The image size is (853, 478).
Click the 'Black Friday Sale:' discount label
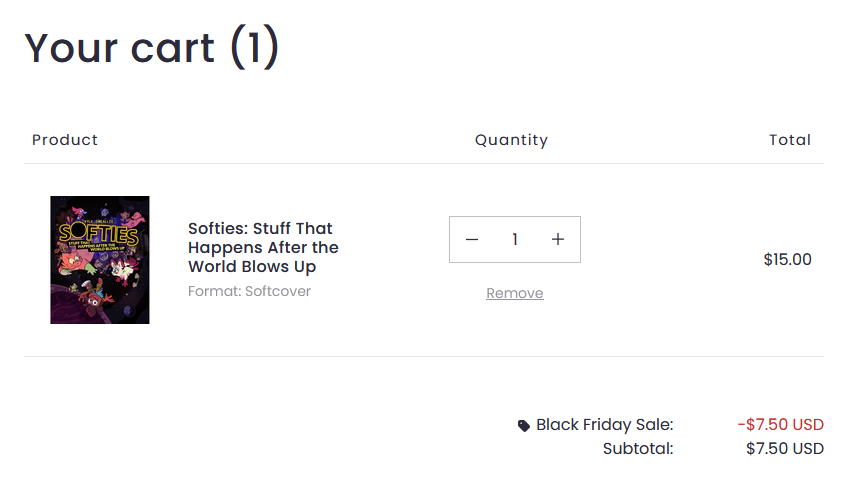605,425
